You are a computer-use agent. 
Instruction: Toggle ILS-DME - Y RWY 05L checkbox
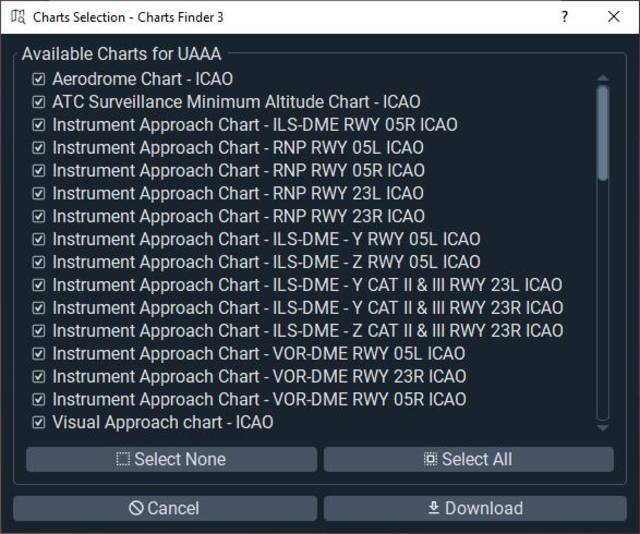(39, 239)
